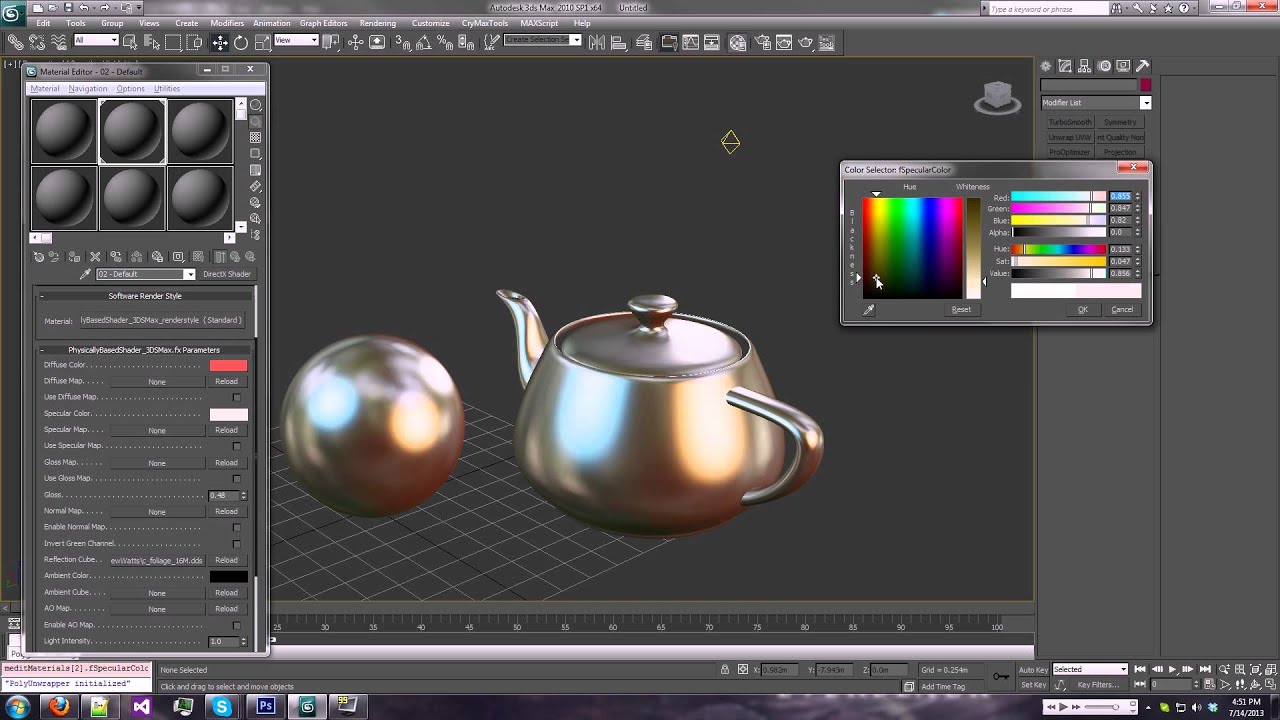The width and height of the screenshot is (1280, 720).
Task: Pick material from object with eyedropper
Action: [85, 274]
